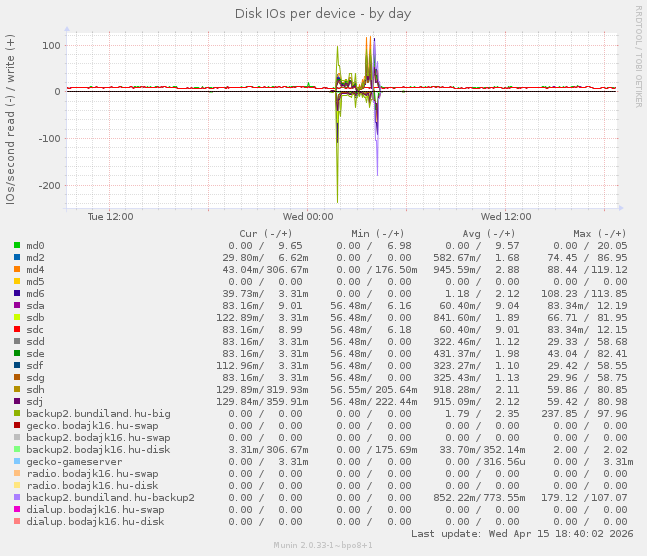
Task: Click the 'Tue 12:00' x-axis label
Action: [x=110, y=217]
